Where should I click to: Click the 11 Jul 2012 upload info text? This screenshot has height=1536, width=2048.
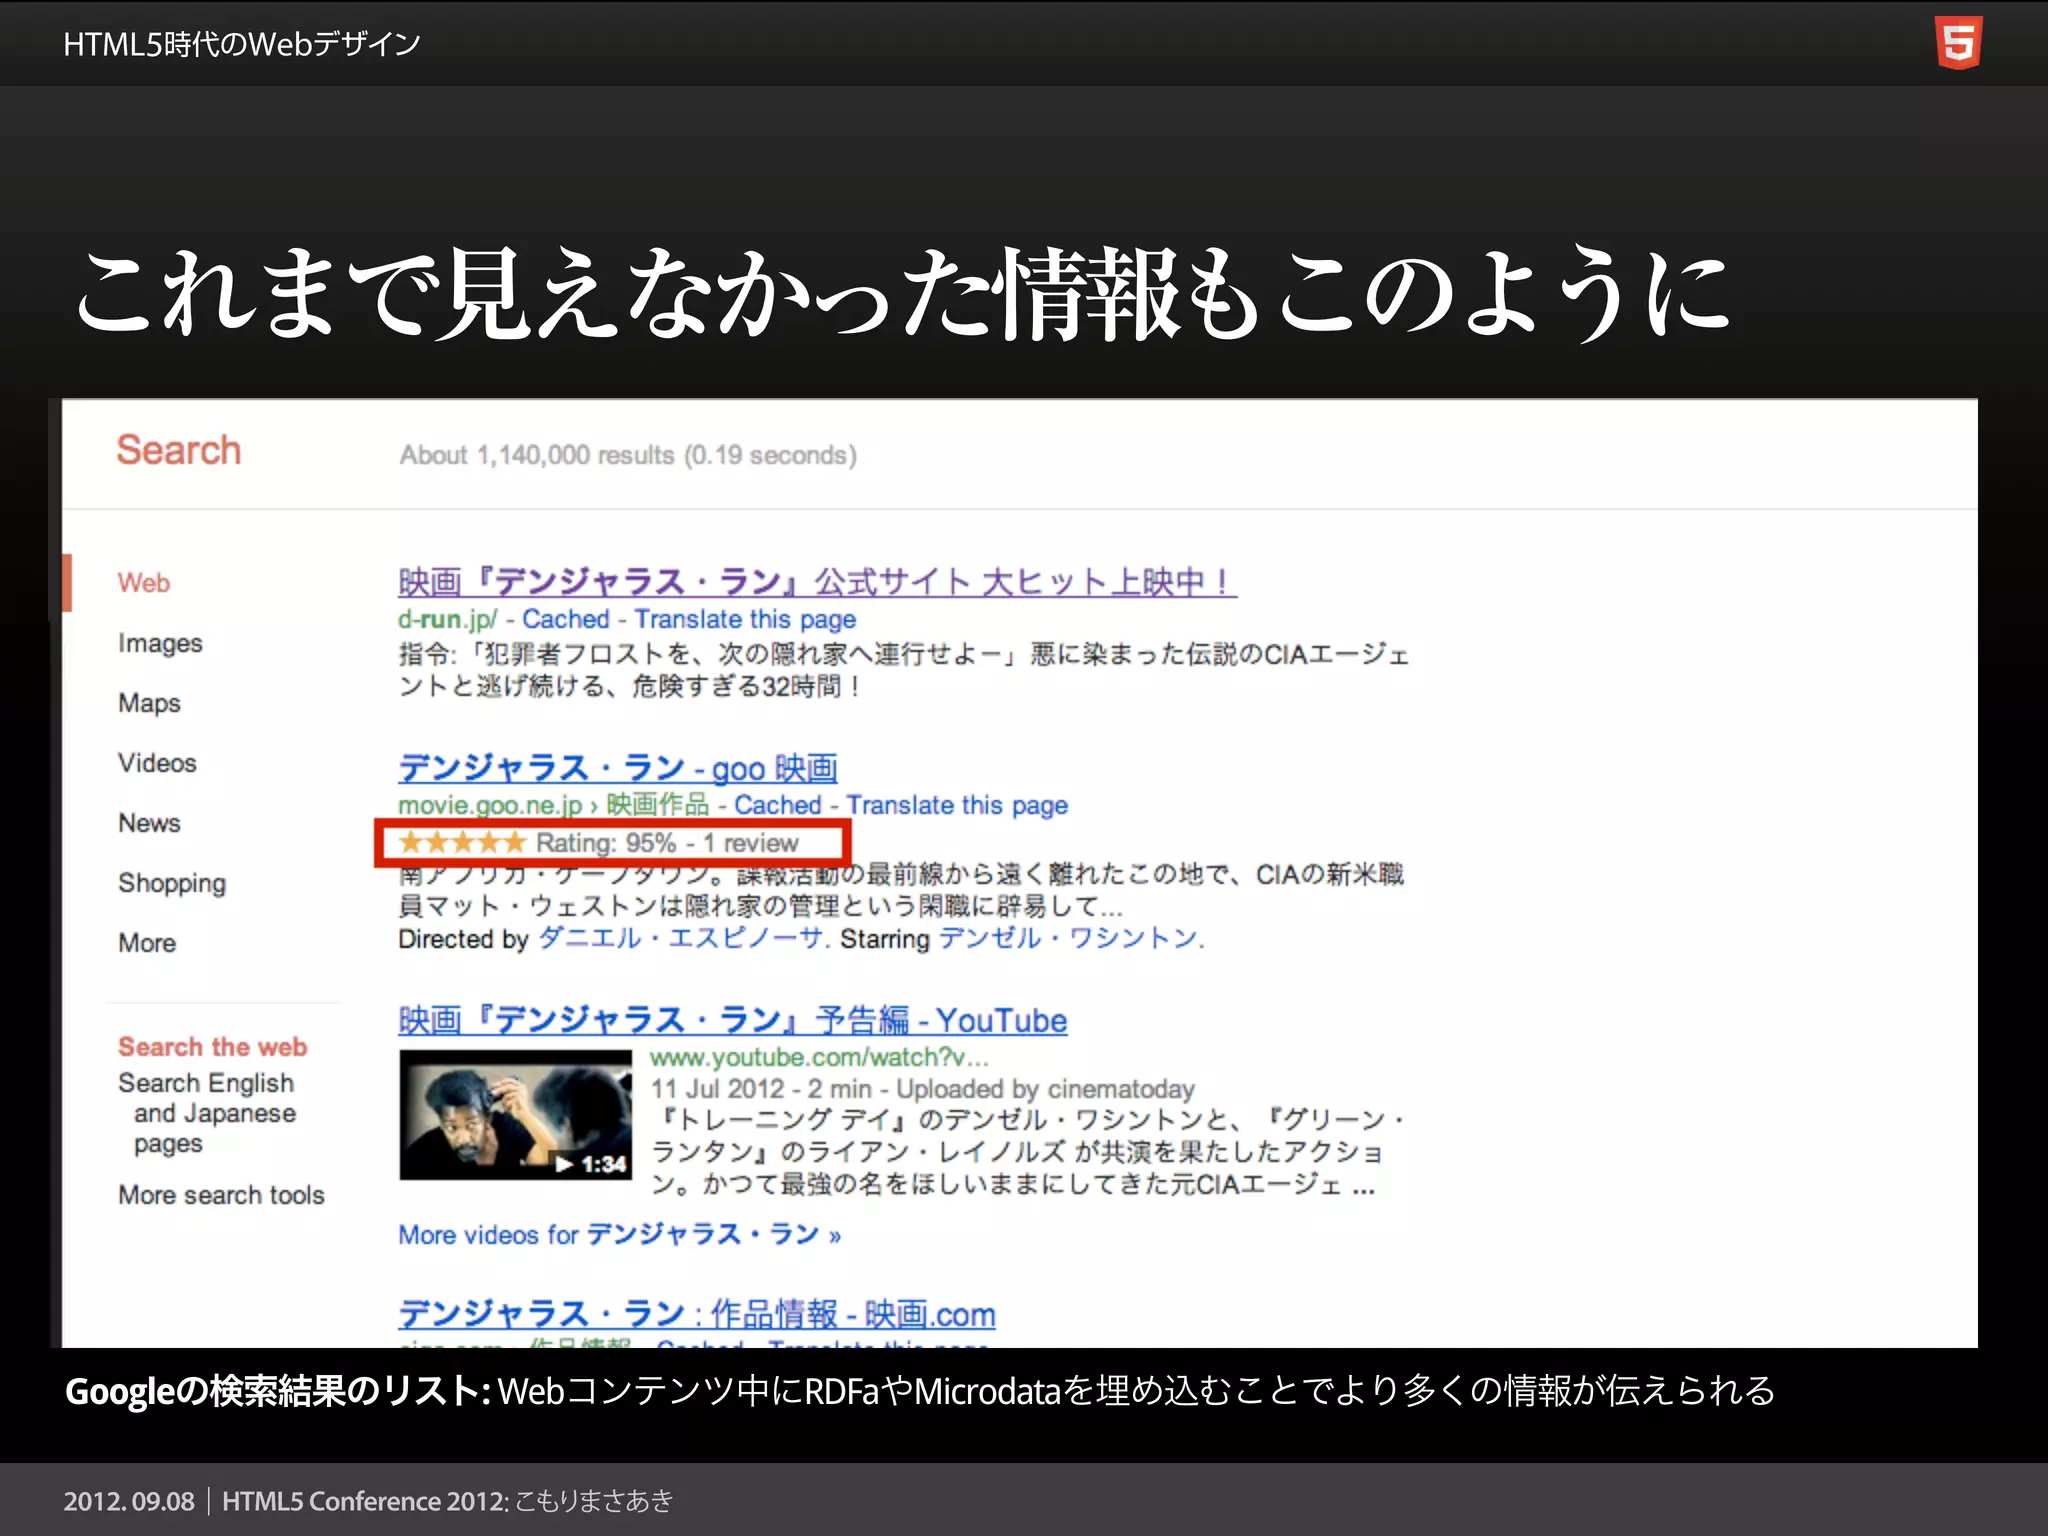tap(922, 1089)
